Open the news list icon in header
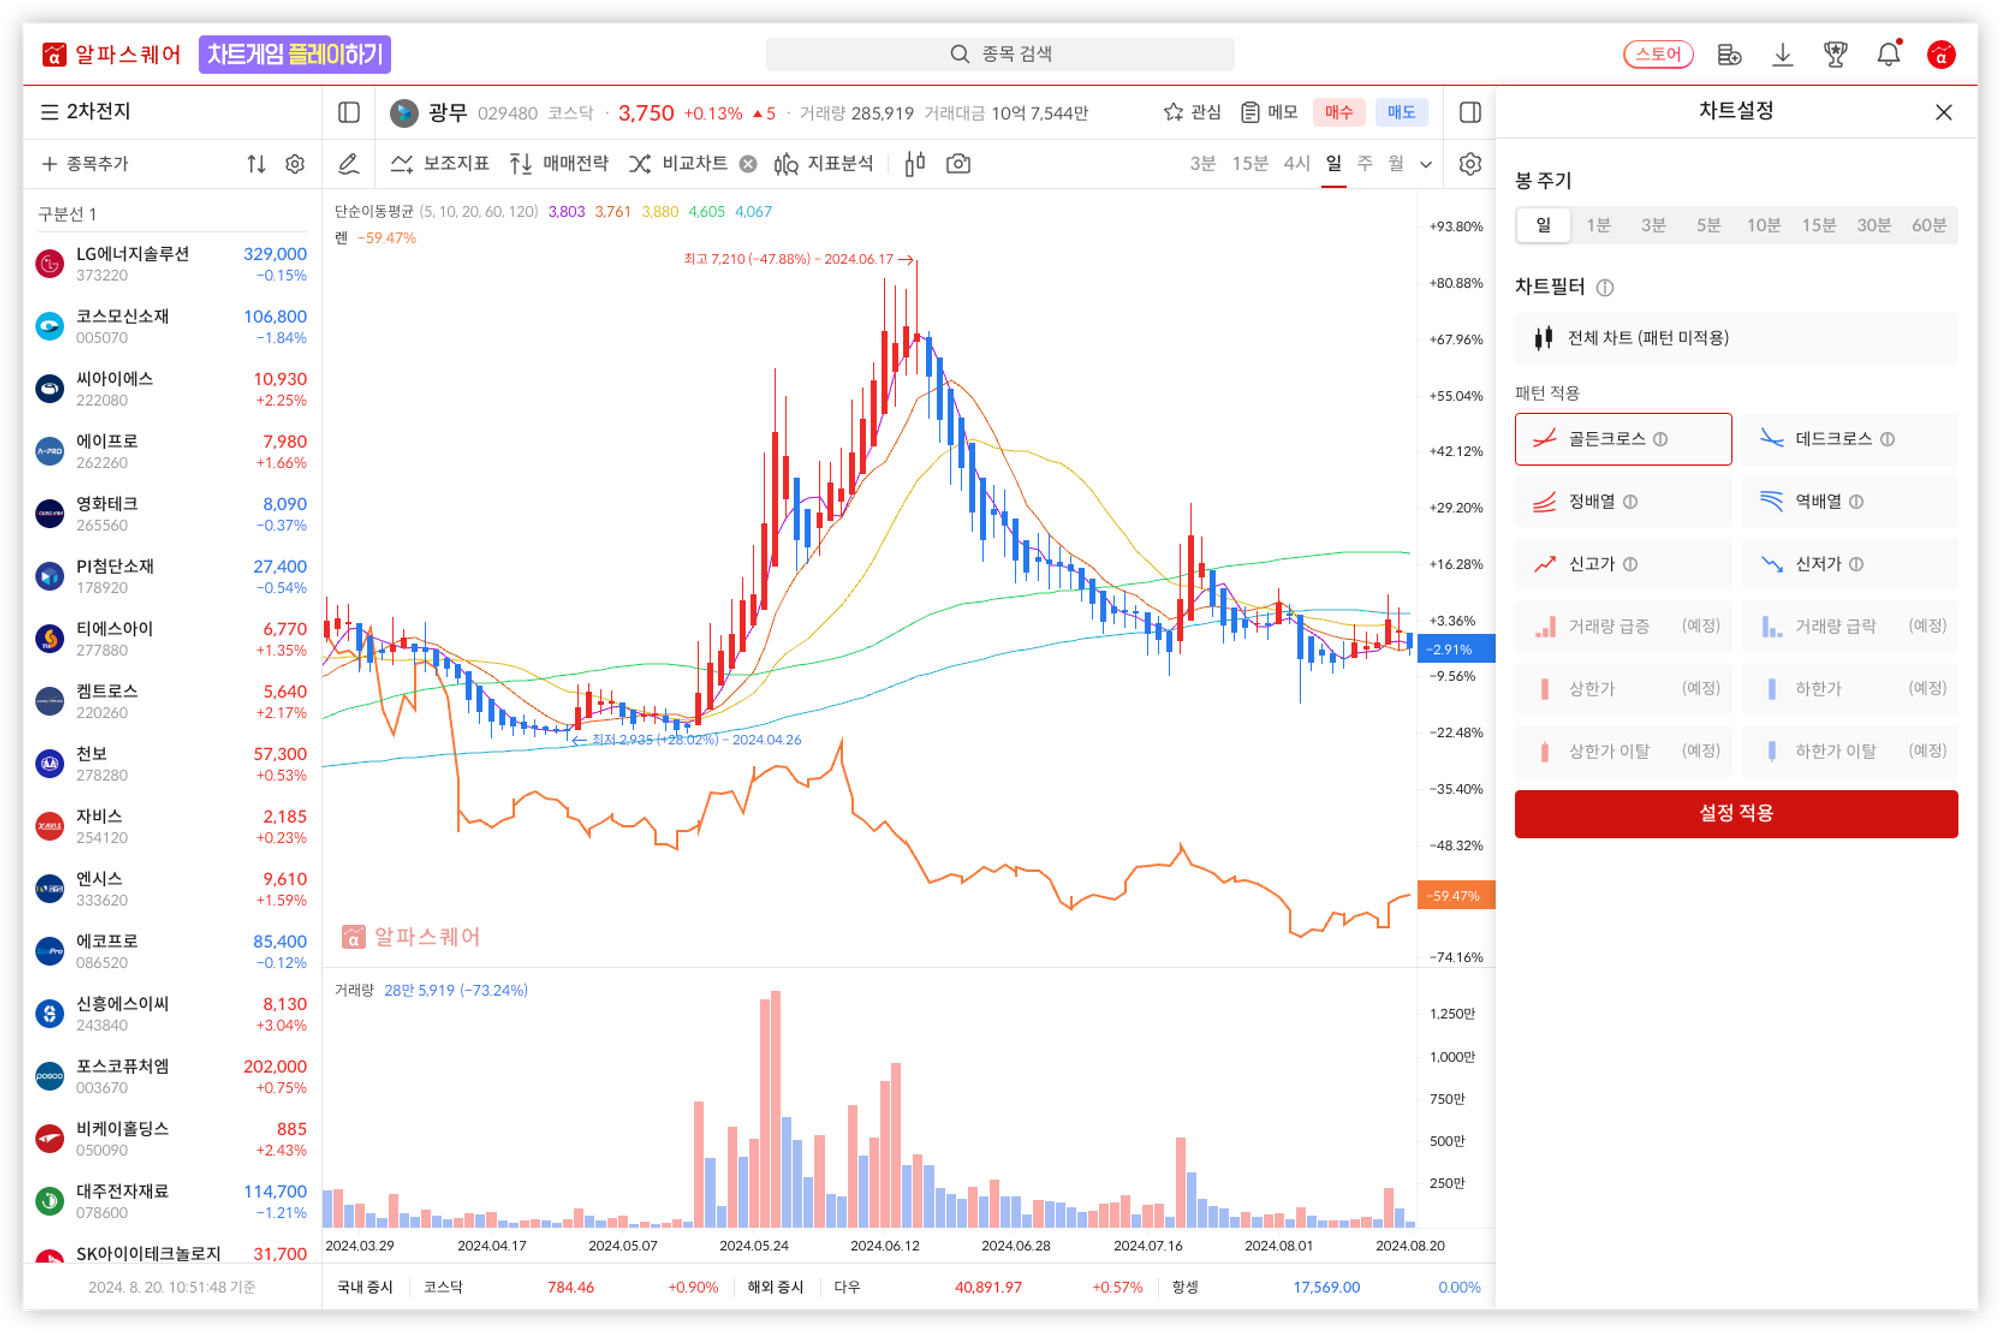This screenshot has height=1332, width=2000. point(1729,55)
